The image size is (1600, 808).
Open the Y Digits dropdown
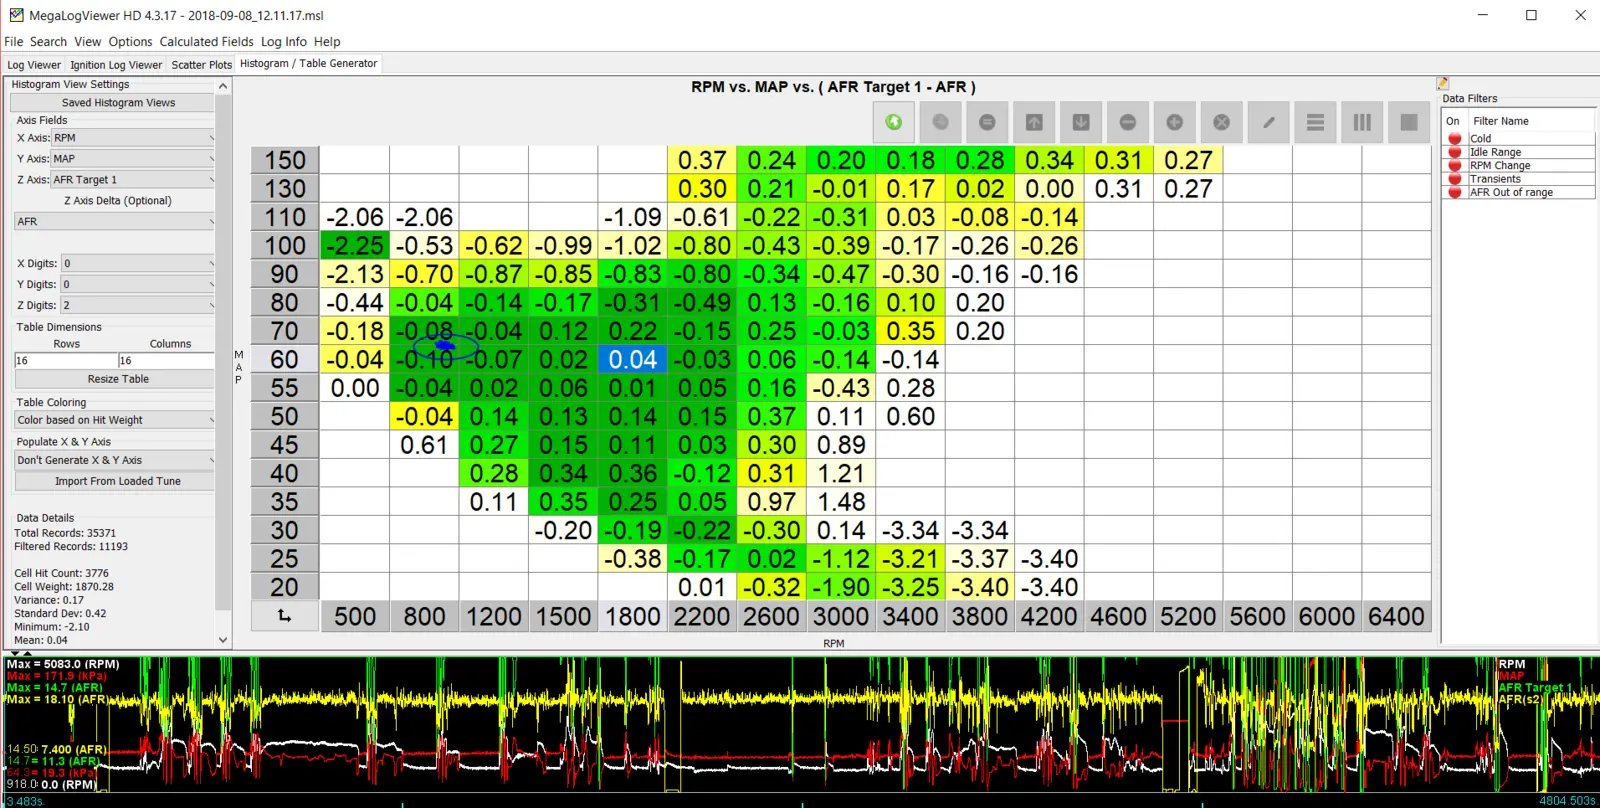coord(138,285)
